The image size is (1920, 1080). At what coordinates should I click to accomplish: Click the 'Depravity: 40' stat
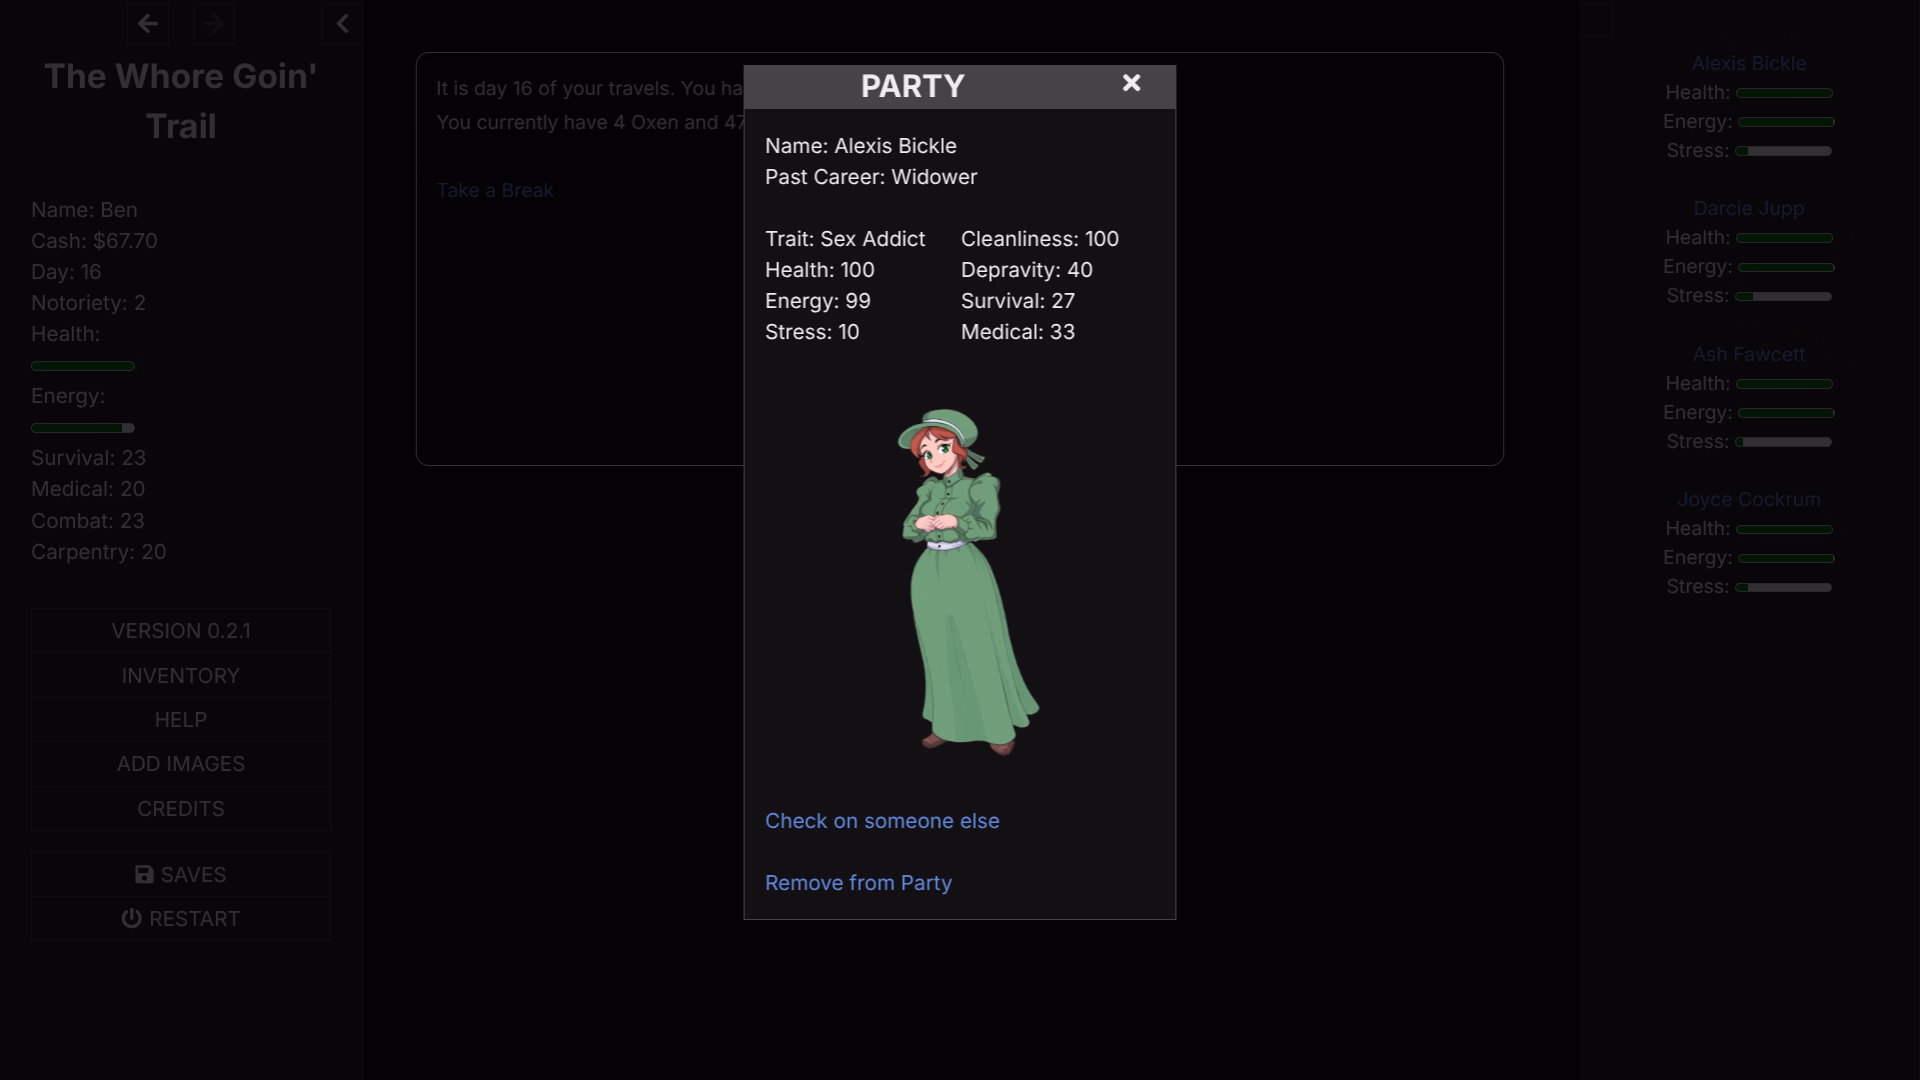pos(1027,270)
